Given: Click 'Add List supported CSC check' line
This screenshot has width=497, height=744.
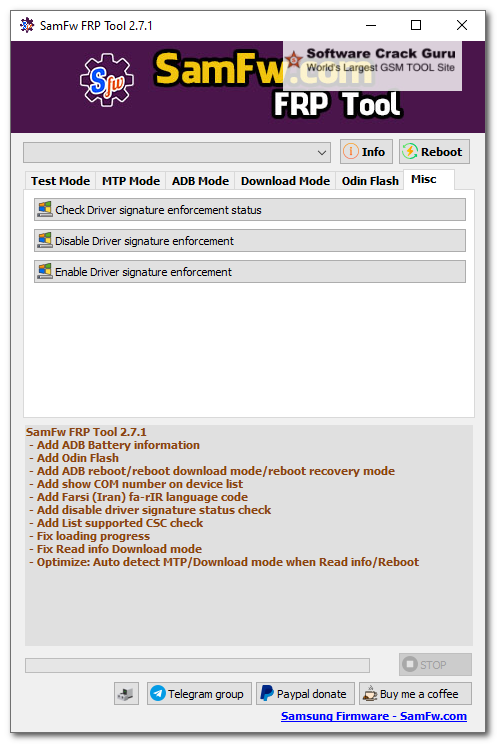Looking at the screenshot, I should pyautogui.click(x=116, y=523).
